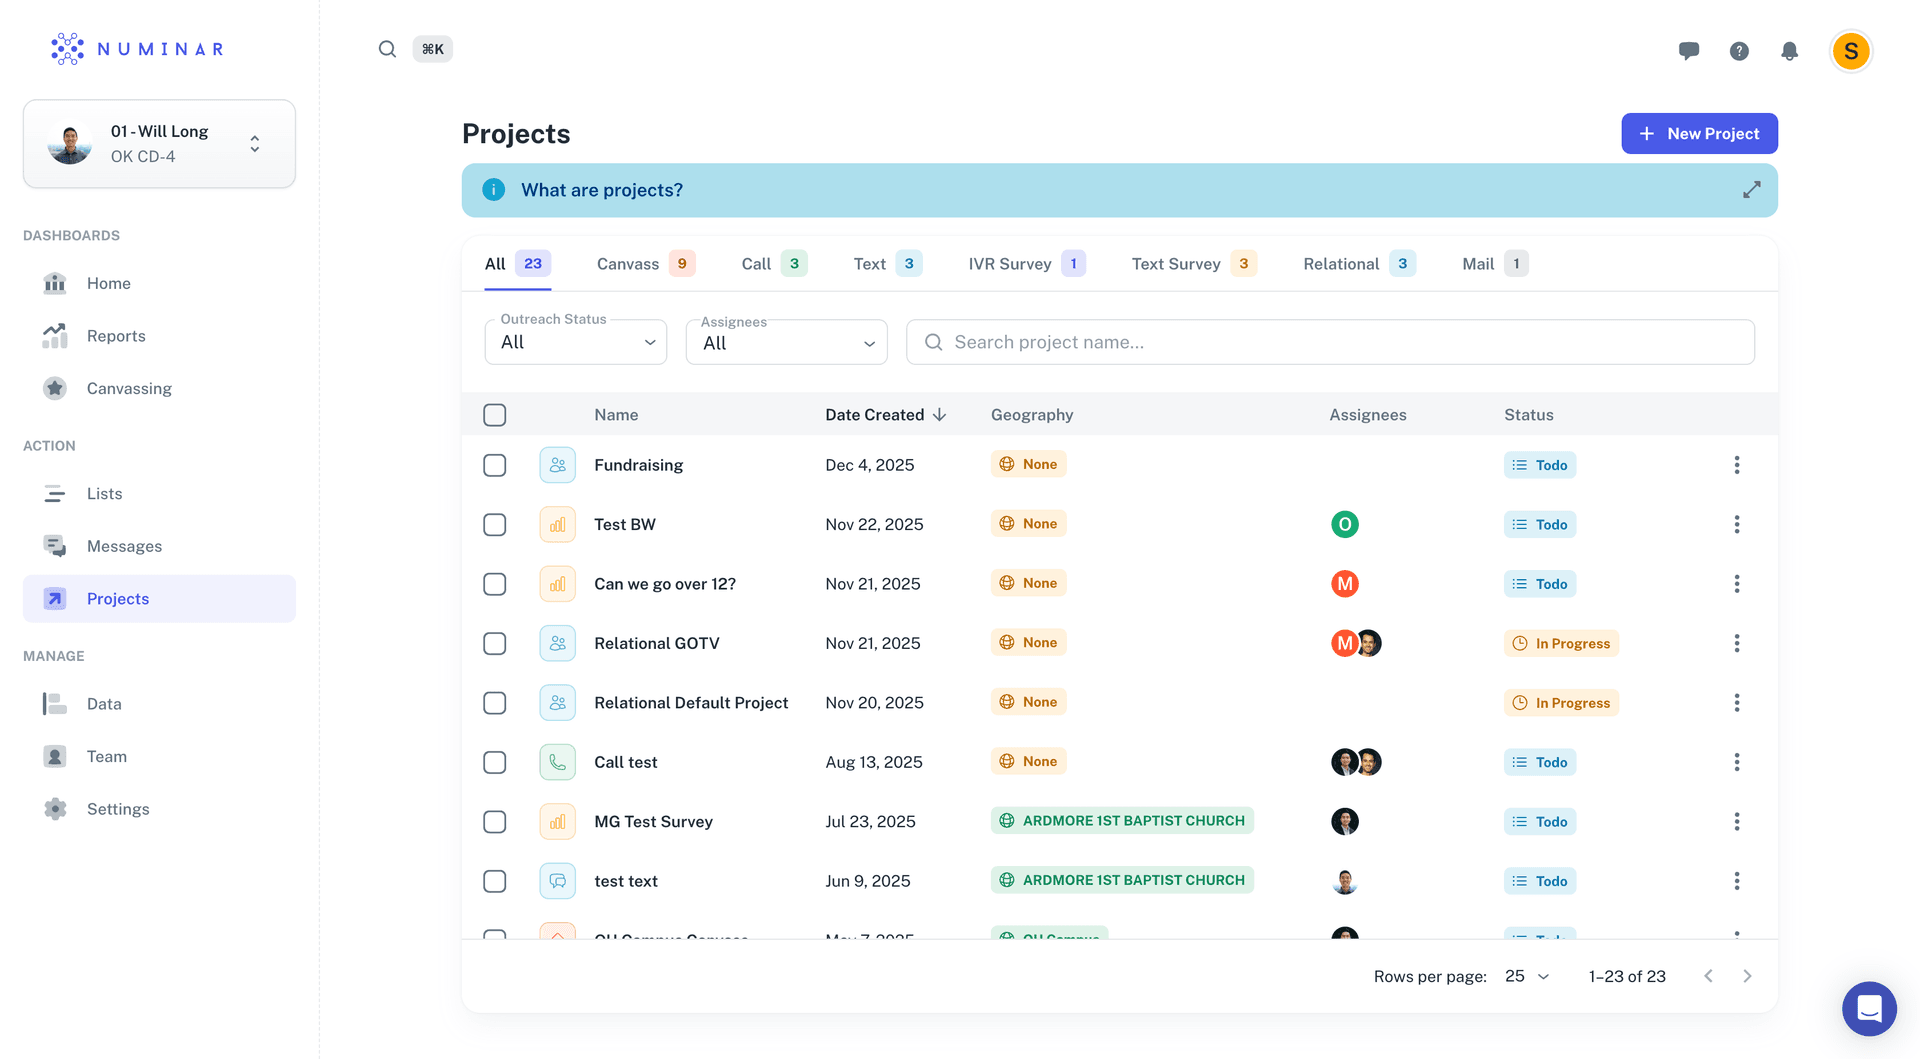1920x1059 pixels.
Task: Expand the 01 - Will Long account switcher
Action: point(159,144)
